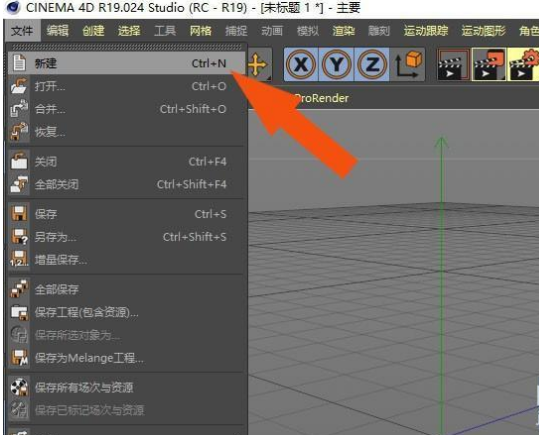Toggle the Z axis lock

[372, 64]
